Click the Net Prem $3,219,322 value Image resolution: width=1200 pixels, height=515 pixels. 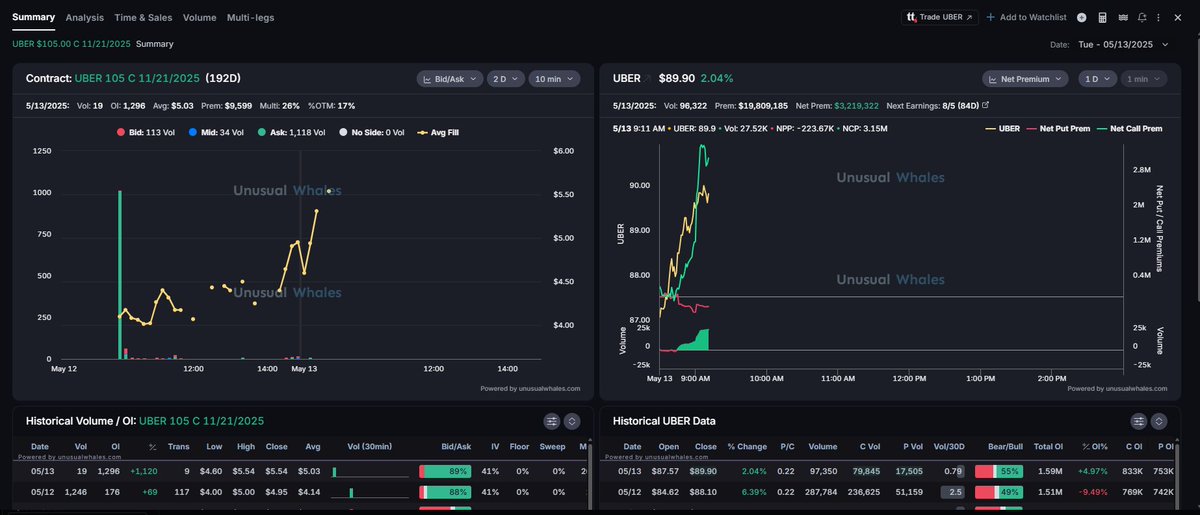point(856,104)
